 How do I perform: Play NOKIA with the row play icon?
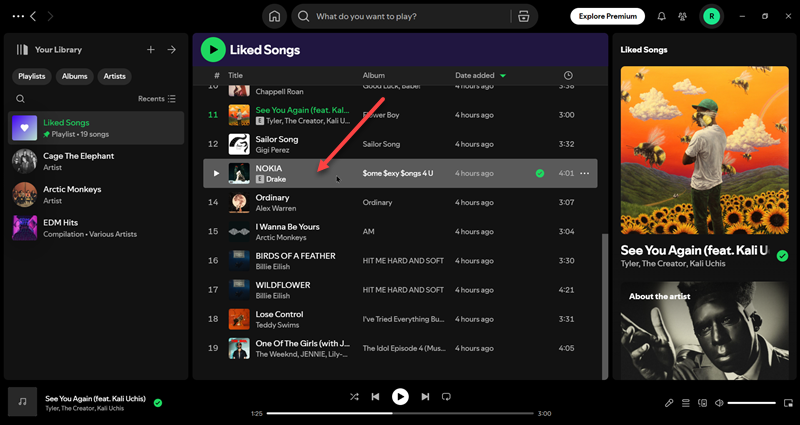pos(216,173)
